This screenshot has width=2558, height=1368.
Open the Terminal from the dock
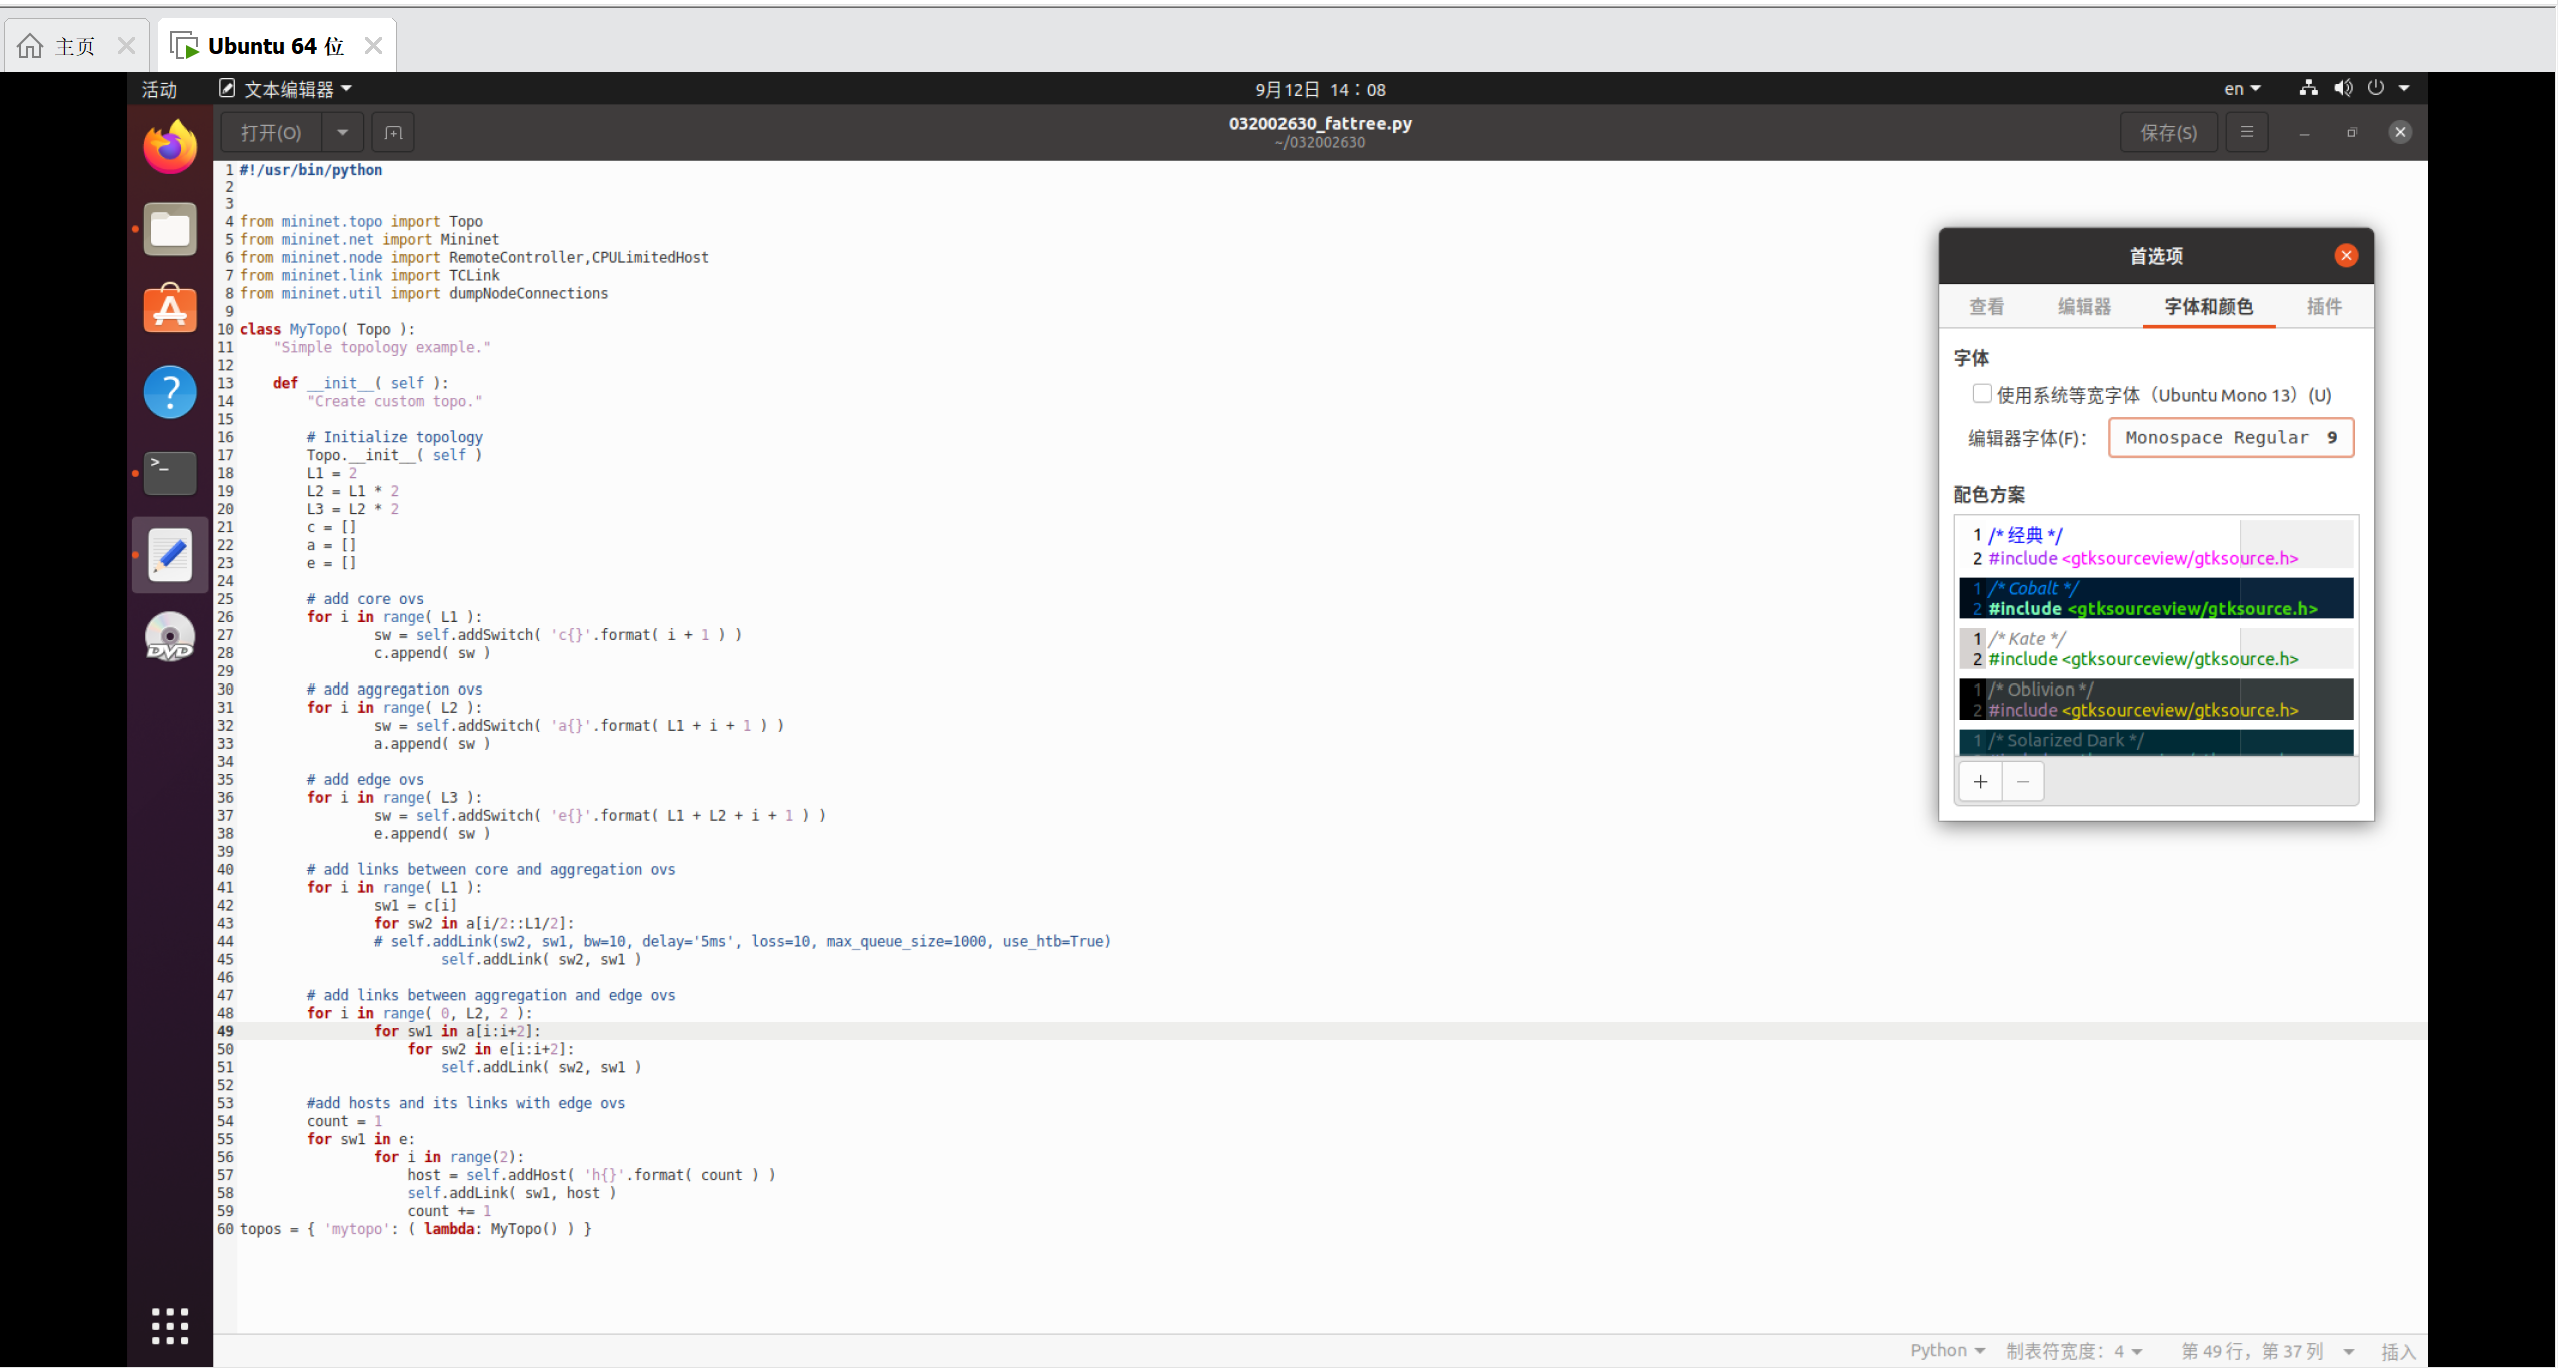(170, 471)
